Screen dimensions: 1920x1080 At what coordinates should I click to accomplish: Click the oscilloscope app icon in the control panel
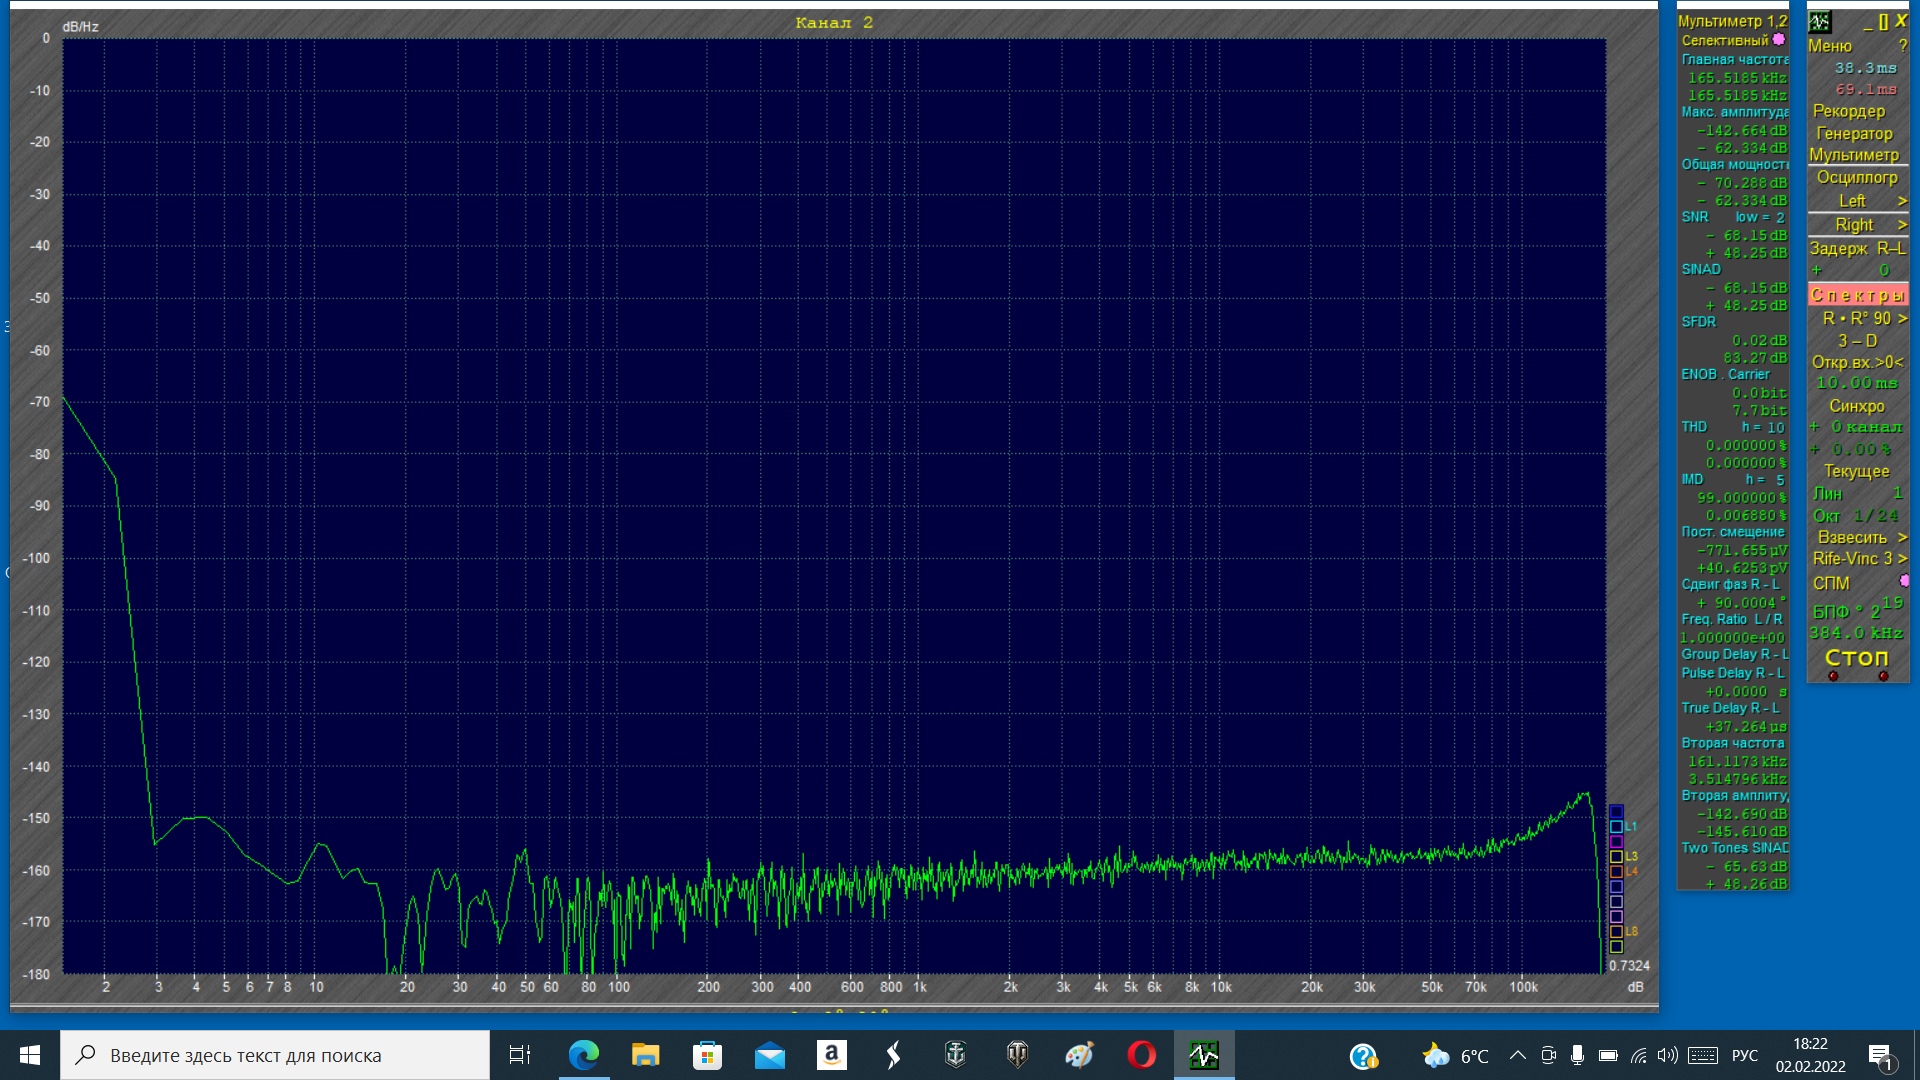point(1820,22)
